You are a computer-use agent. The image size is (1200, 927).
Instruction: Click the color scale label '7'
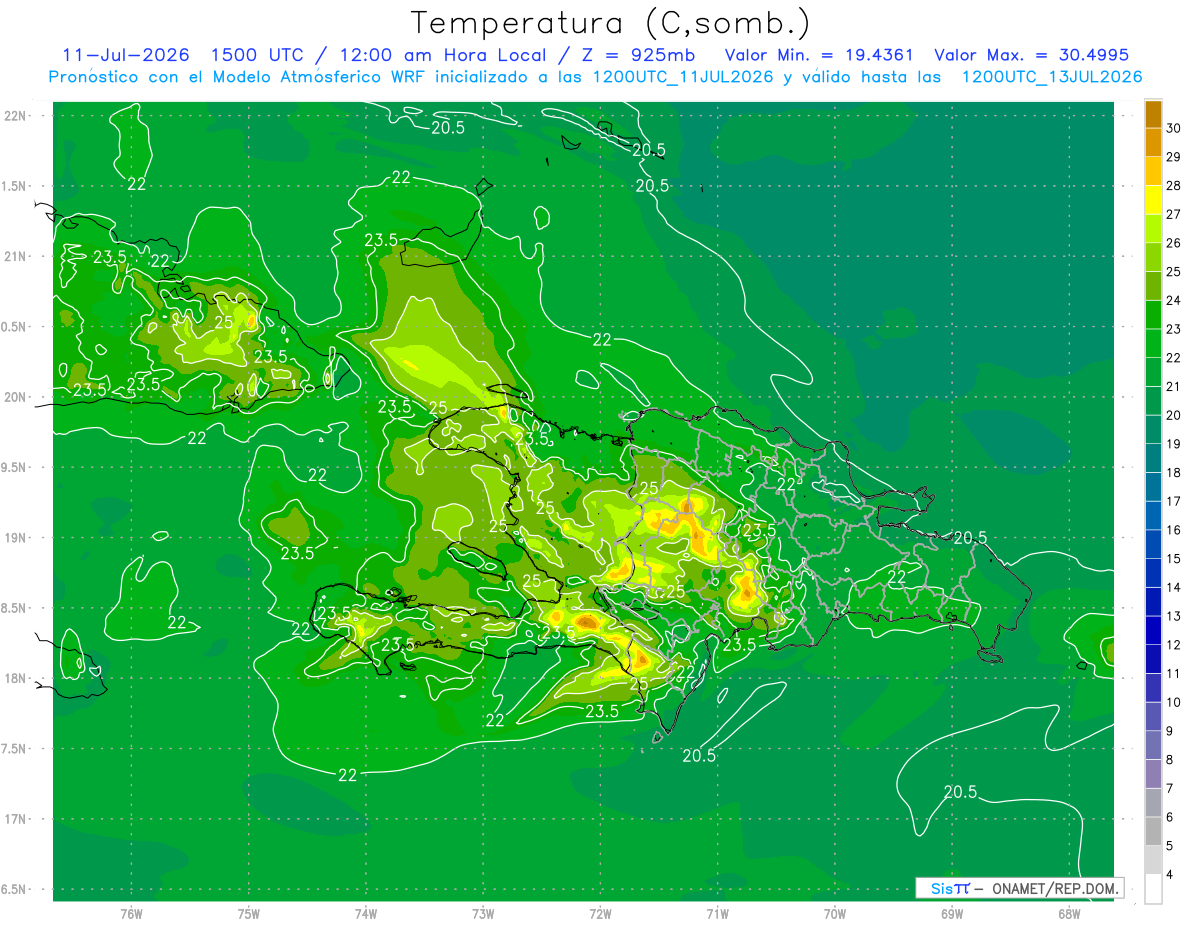tap(1170, 788)
